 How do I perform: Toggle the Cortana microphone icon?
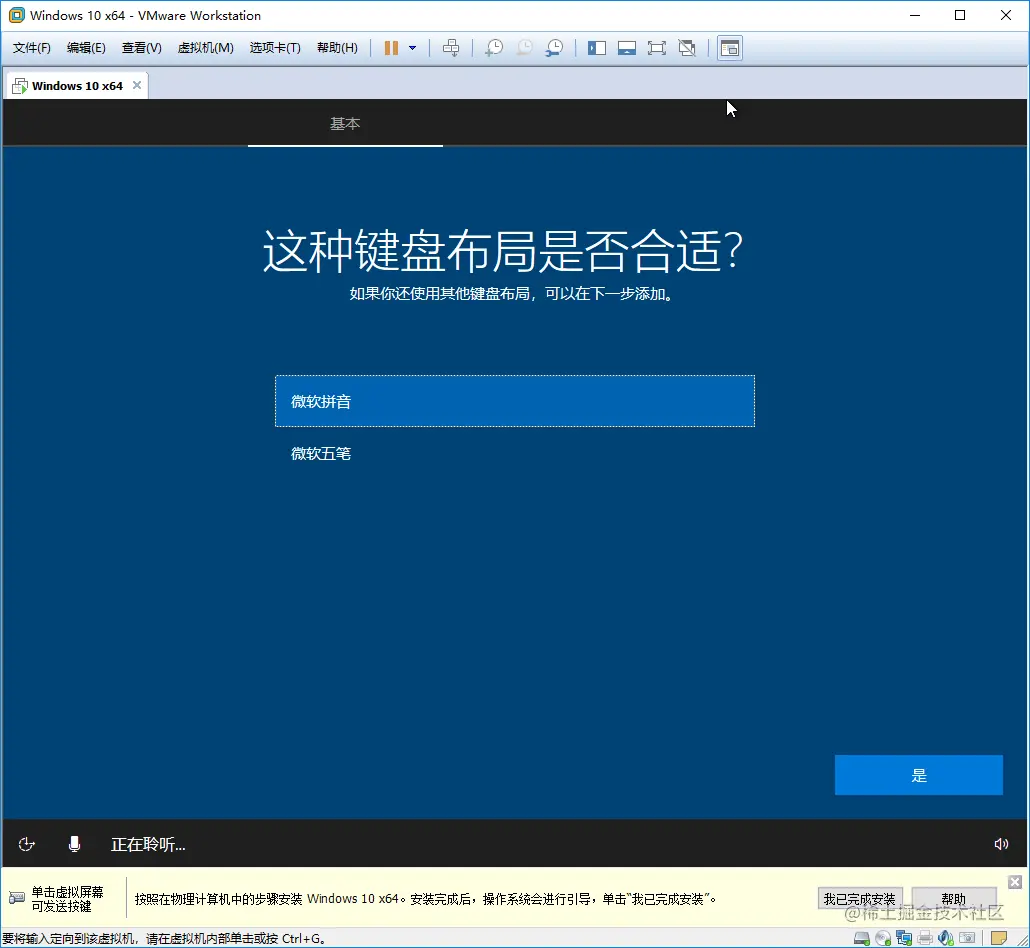click(x=74, y=844)
